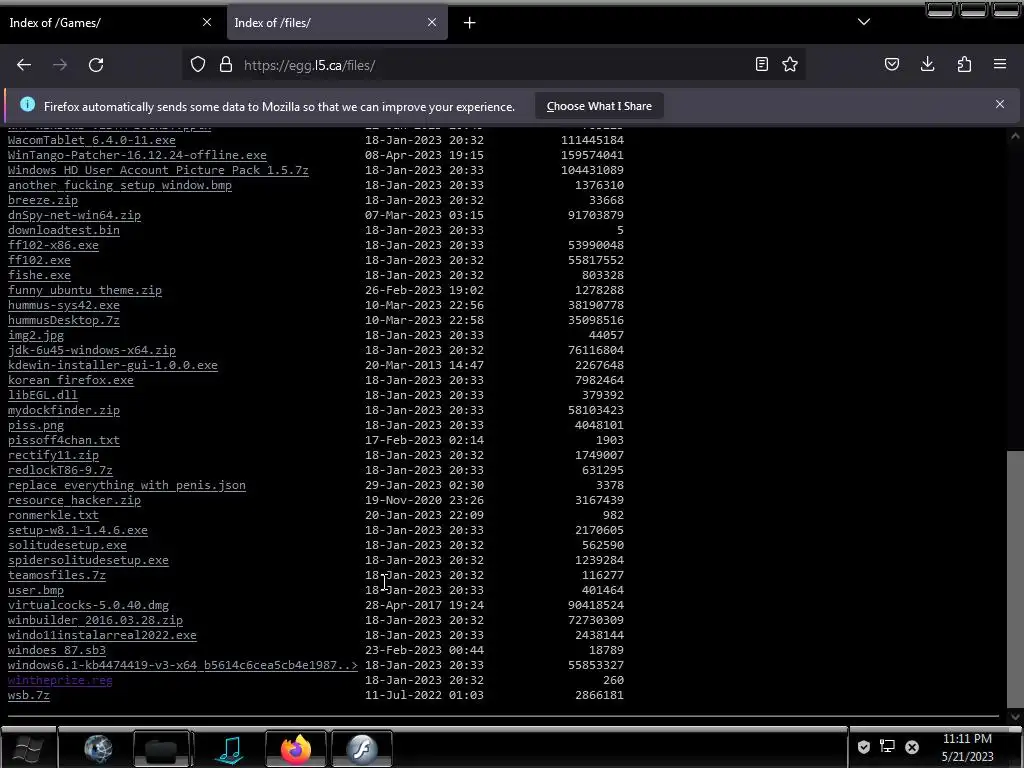Click the tray icon with X mark
Image resolution: width=1024 pixels, height=768 pixels.
point(912,747)
